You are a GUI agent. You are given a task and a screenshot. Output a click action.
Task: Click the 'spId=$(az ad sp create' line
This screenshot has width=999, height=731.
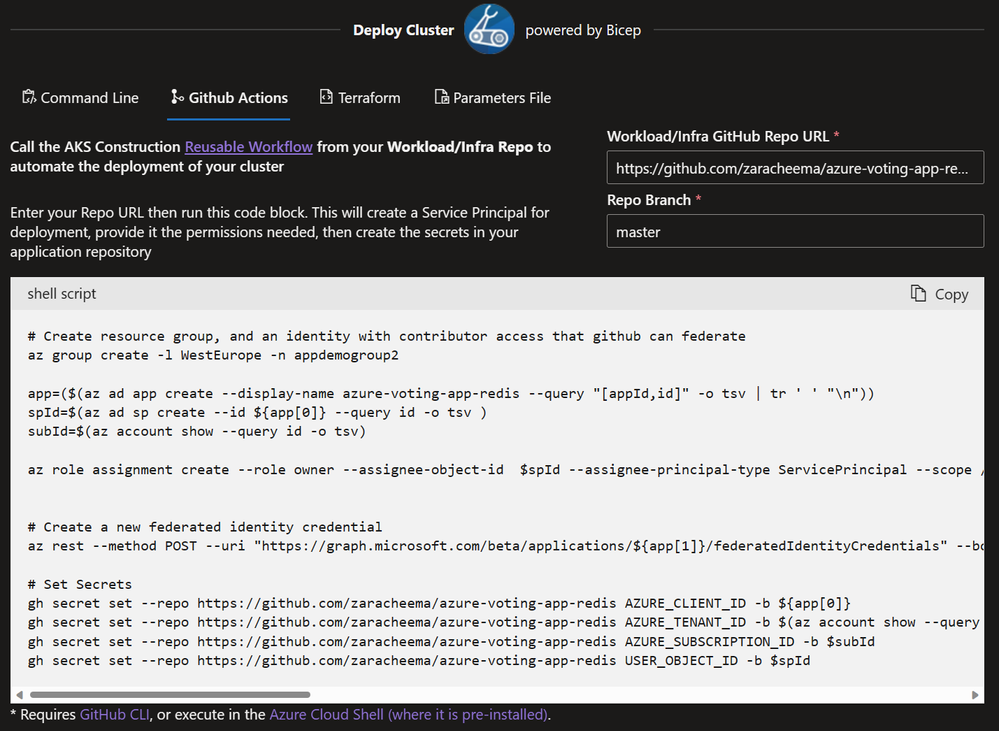pyautogui.click(x=257, y=412)
